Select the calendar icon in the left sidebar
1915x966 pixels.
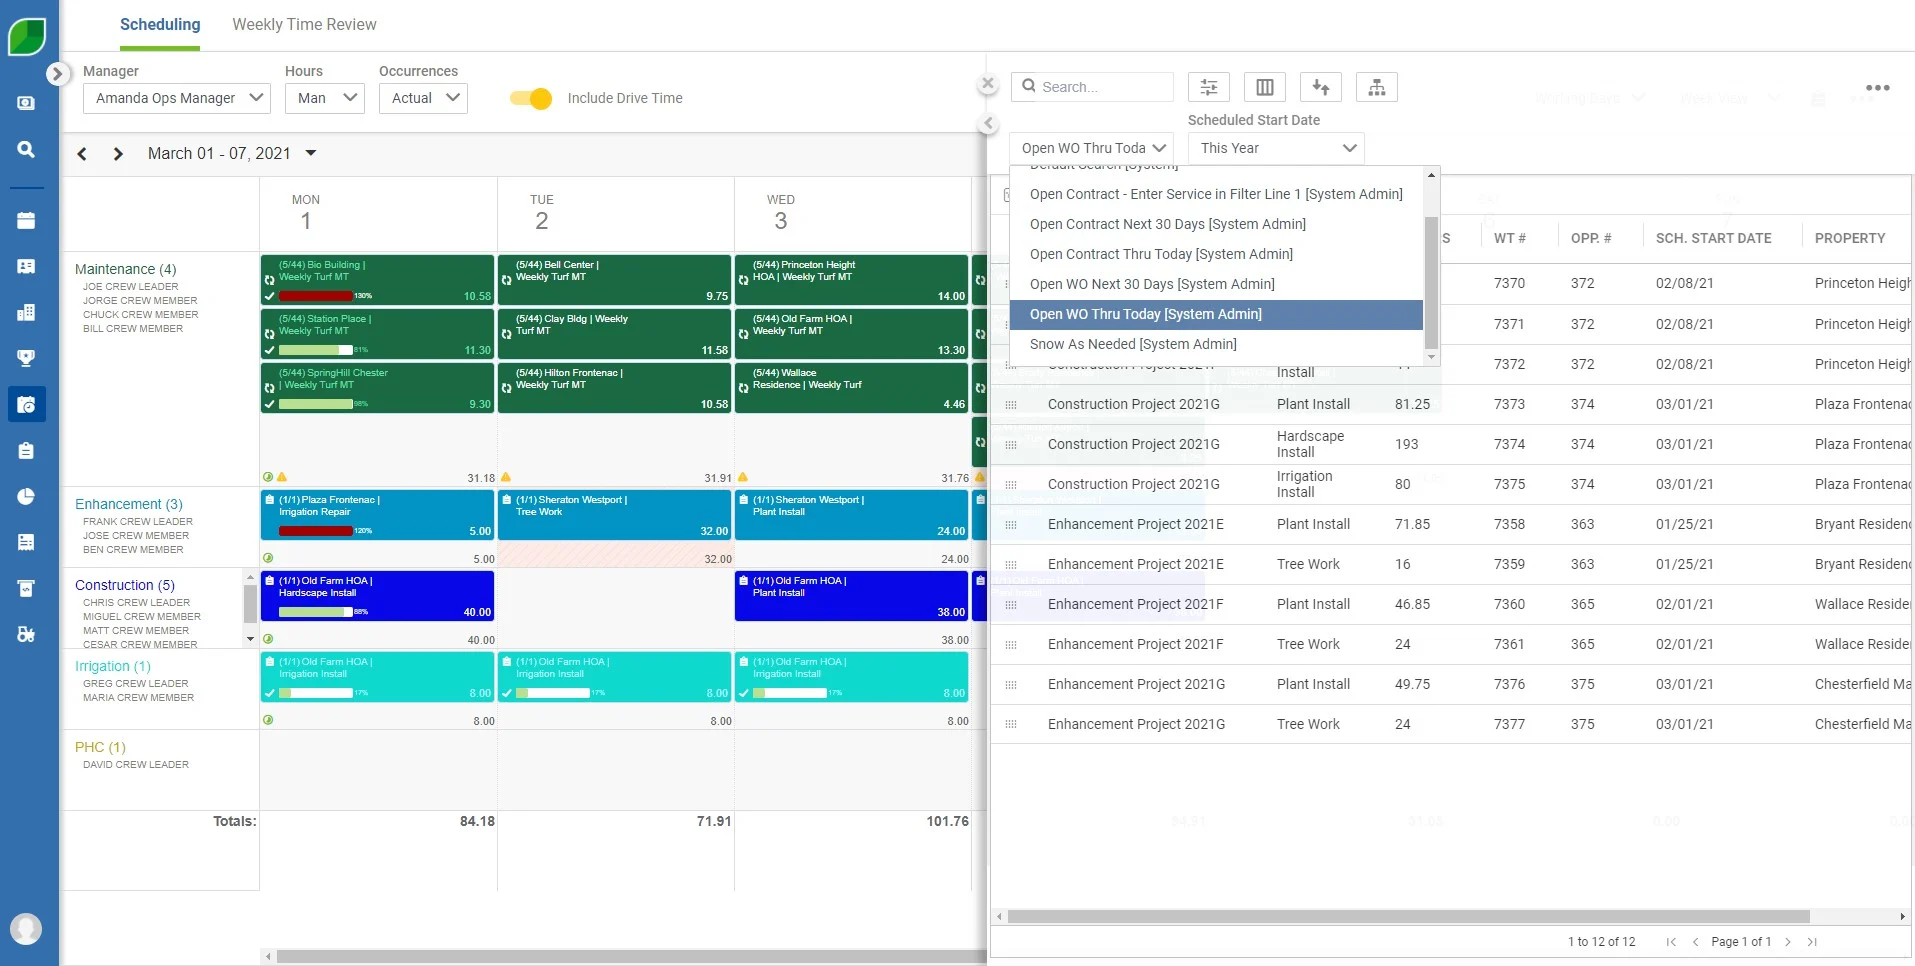tap(26, 219)
